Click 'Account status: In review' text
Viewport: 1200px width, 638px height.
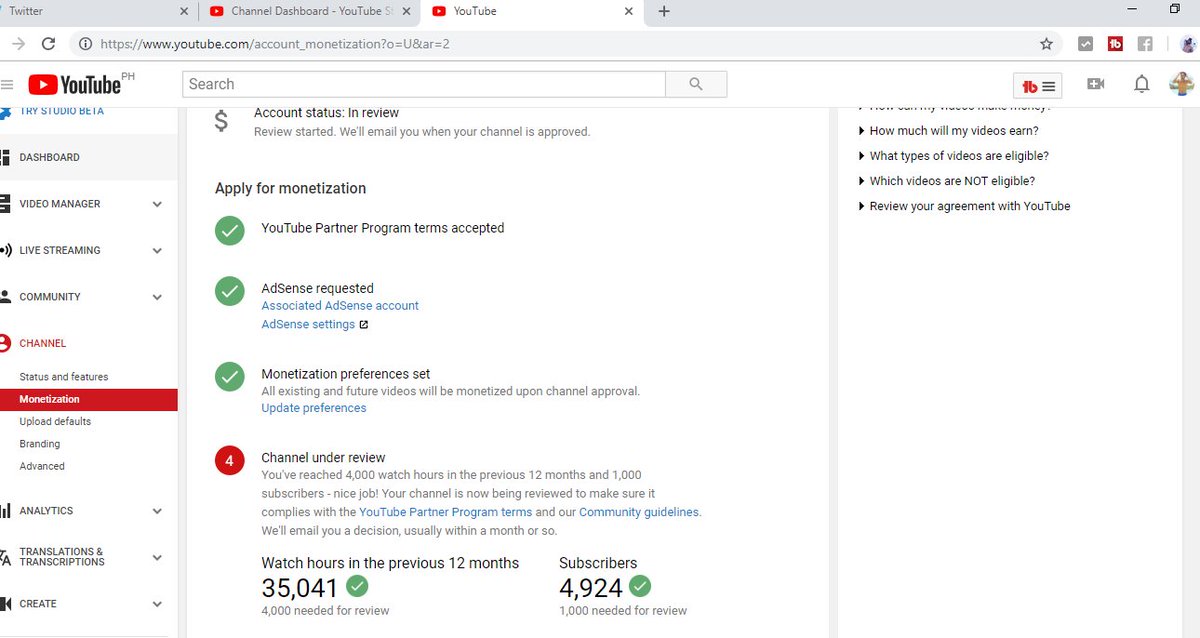click(x=326, y=113)
